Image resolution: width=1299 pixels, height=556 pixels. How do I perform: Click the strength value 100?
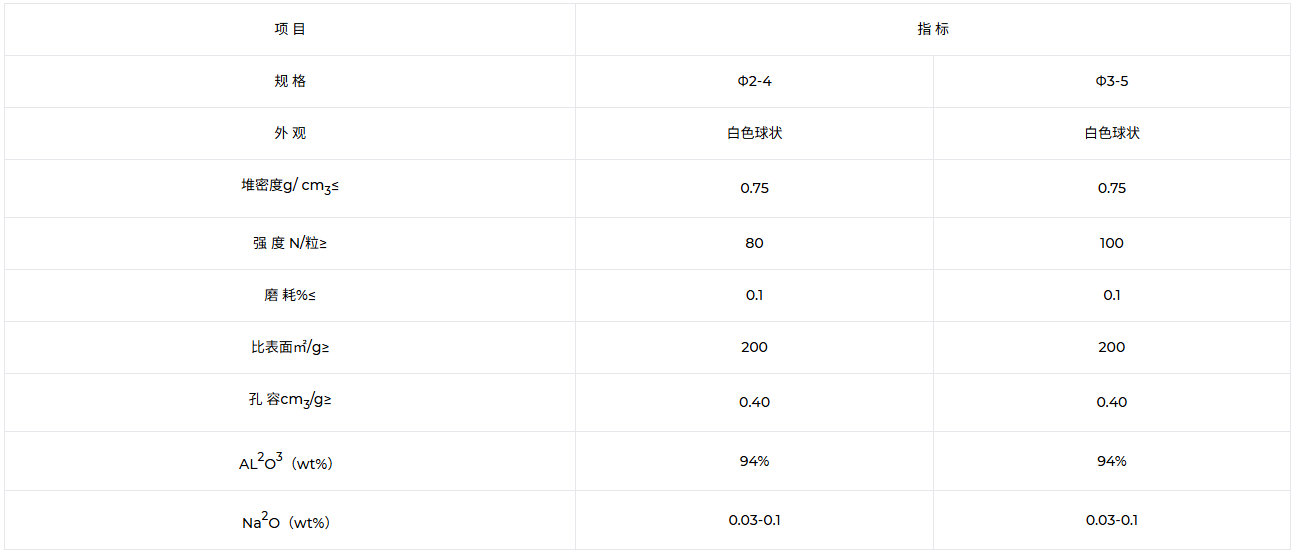1112,243
